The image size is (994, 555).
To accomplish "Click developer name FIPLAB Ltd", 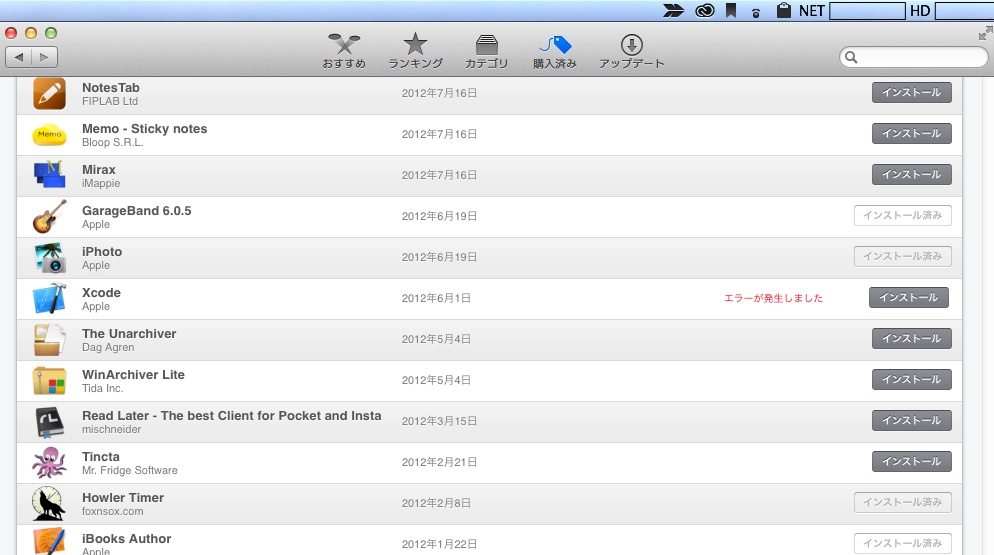I will pos(110,101).
